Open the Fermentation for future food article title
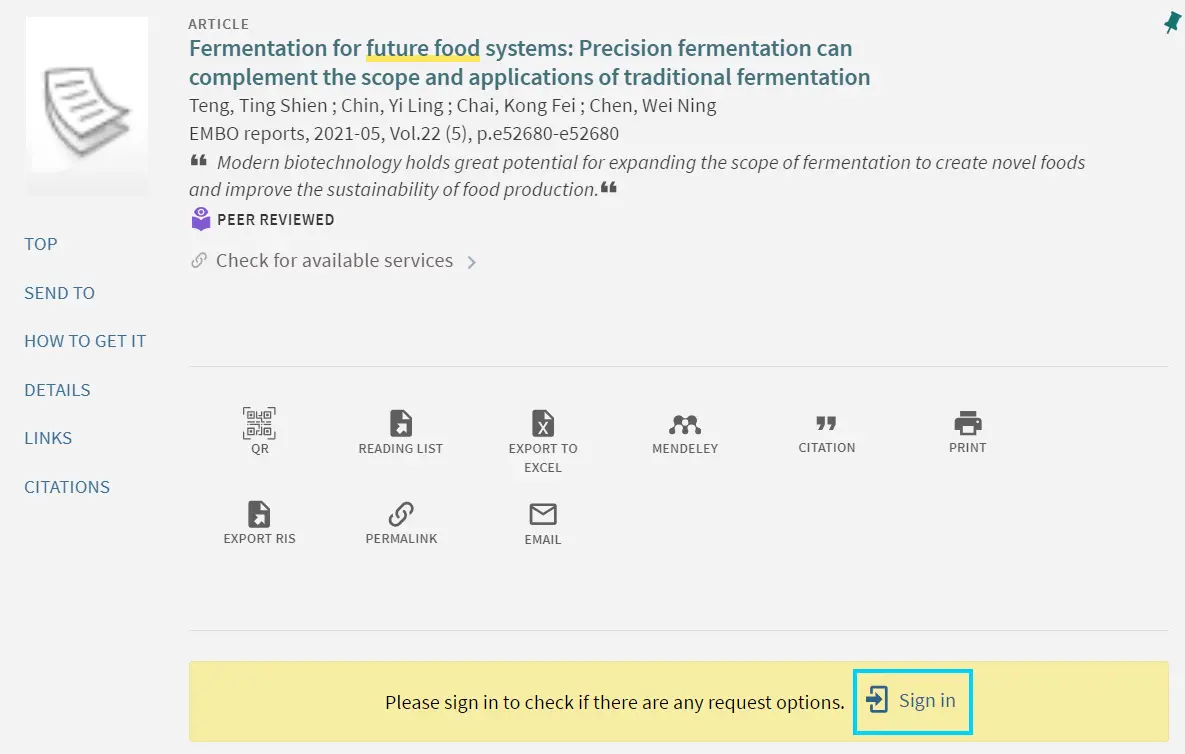Viewport: 1185px width, 754px height. coord(529,63)
